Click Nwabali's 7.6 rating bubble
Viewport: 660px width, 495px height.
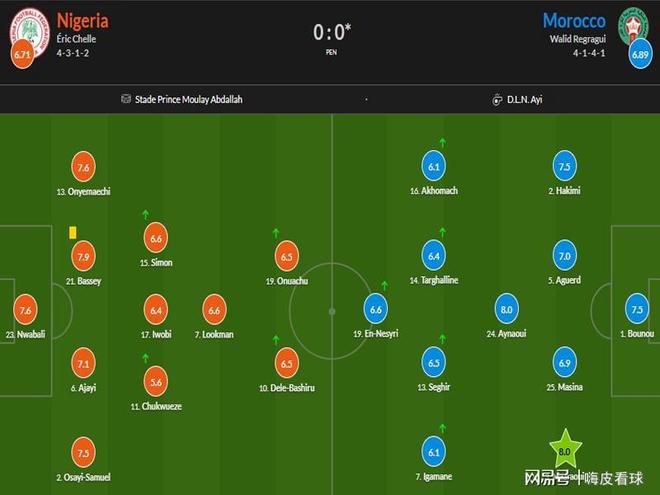coord(26,309)
